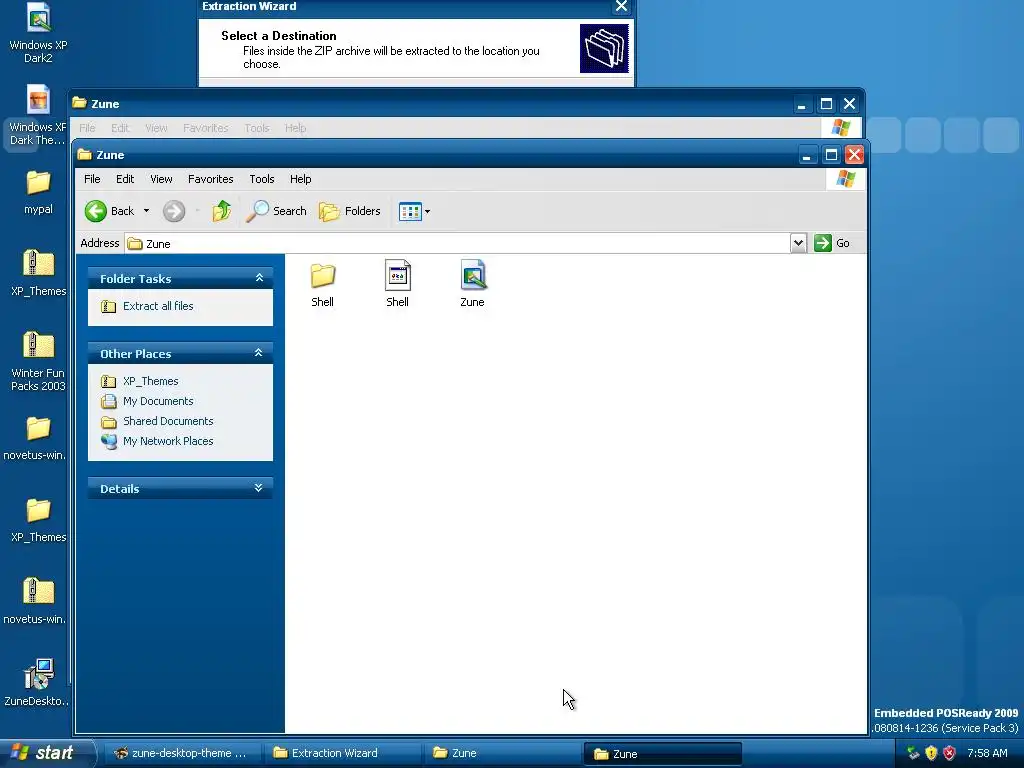Click the Tools menu in back Zune window
The image size is (1024, 768).
(x=257, y=128)
